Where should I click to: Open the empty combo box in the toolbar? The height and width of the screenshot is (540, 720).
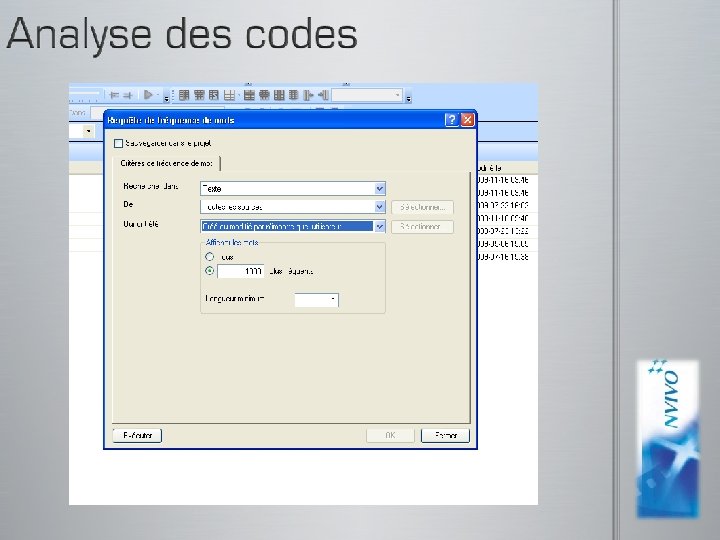coord(367,95)
